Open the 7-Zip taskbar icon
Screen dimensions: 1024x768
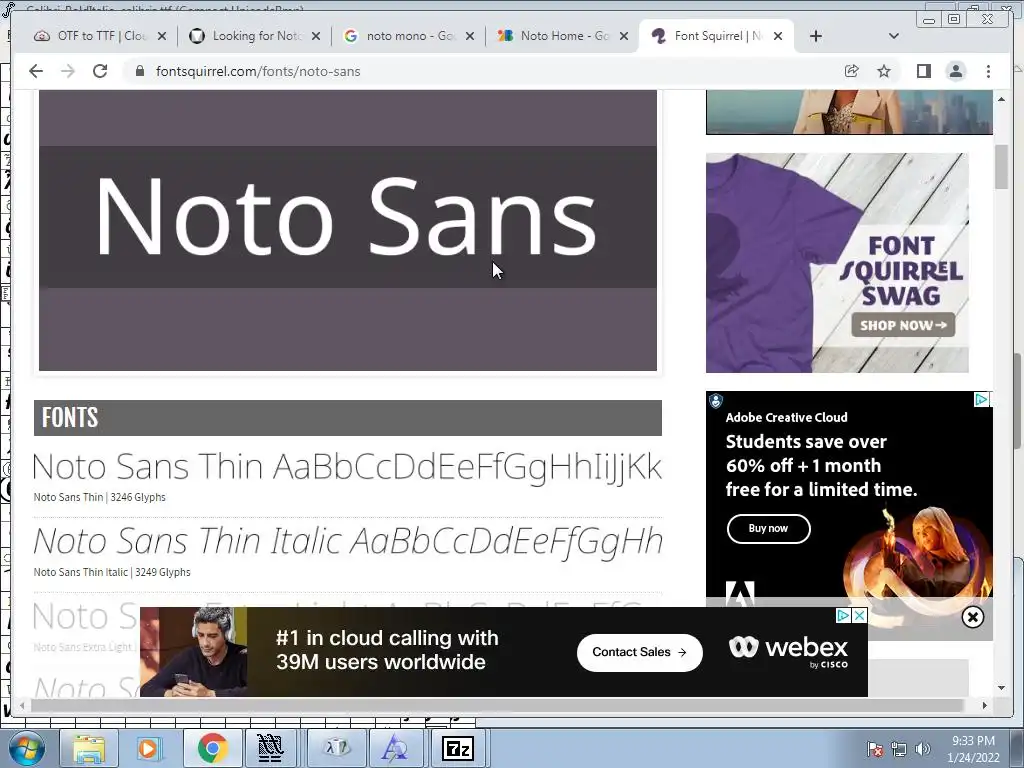pyautogui.click(x=458, y=748)
